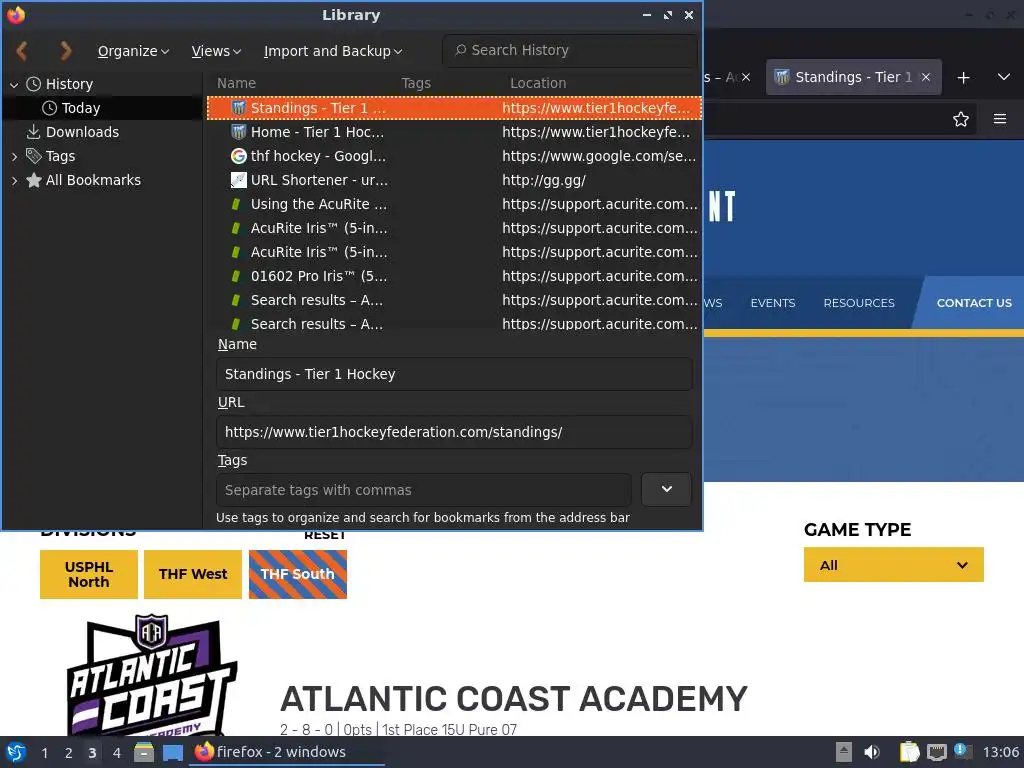
Task: Click the download icon next to Downloads
Action: pyautogui.click(x=34, y=132)
